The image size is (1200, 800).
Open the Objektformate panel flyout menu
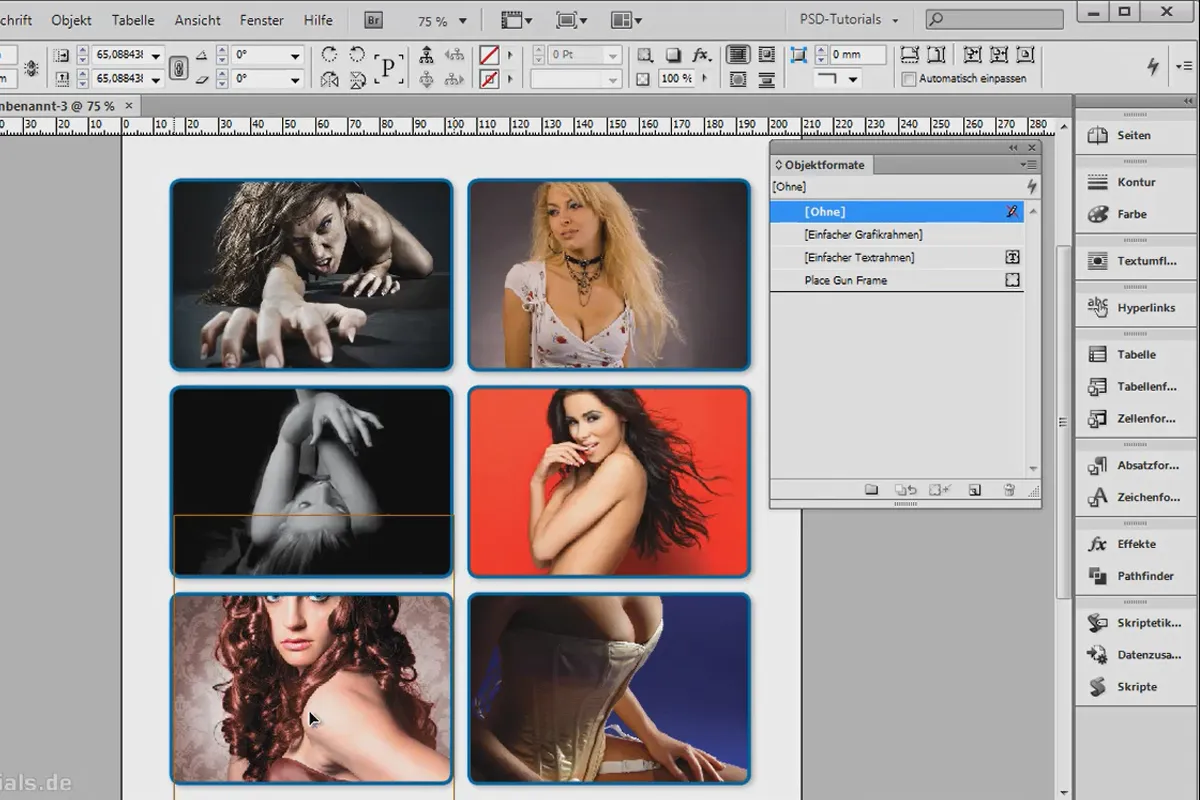click(x=1028, y=164)
